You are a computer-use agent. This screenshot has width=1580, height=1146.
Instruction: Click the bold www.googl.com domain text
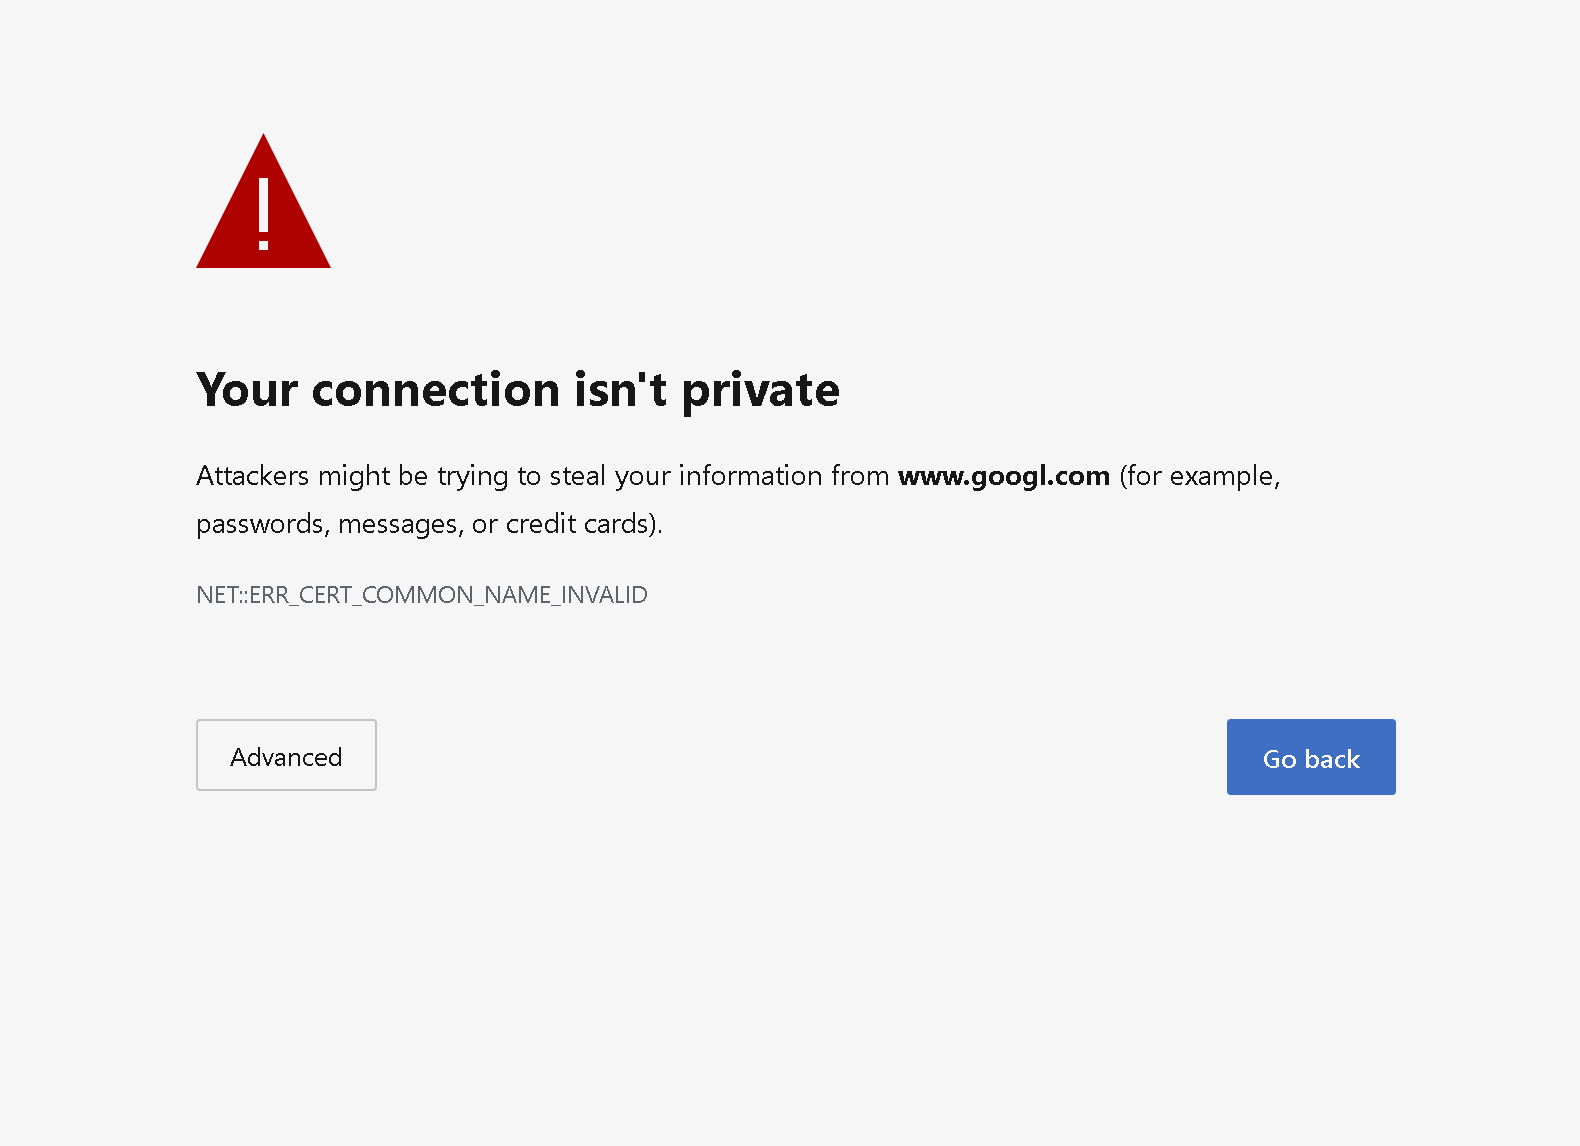click(1004, 476)
